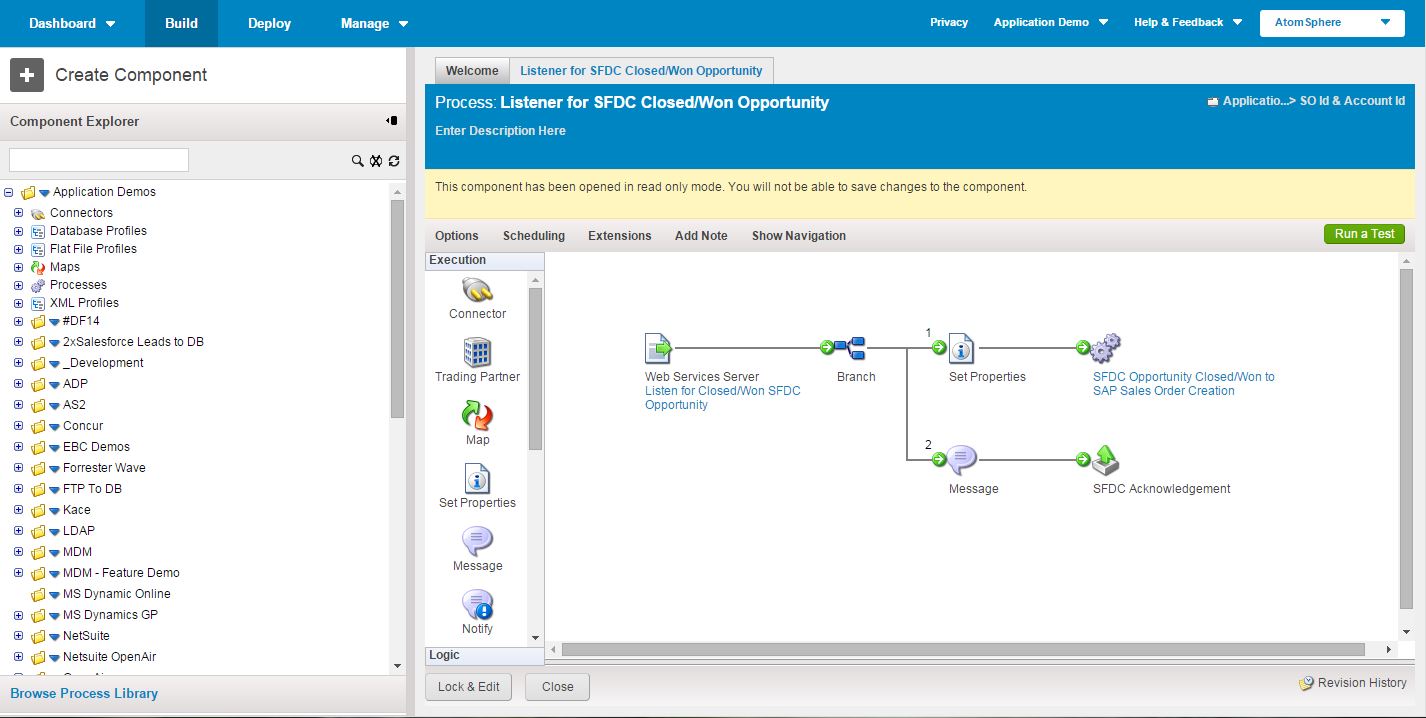Image resolution: width=1426 pixels, height=718 pixels.
Task: Expand the Processes tree node
Action: pos(18,285)
